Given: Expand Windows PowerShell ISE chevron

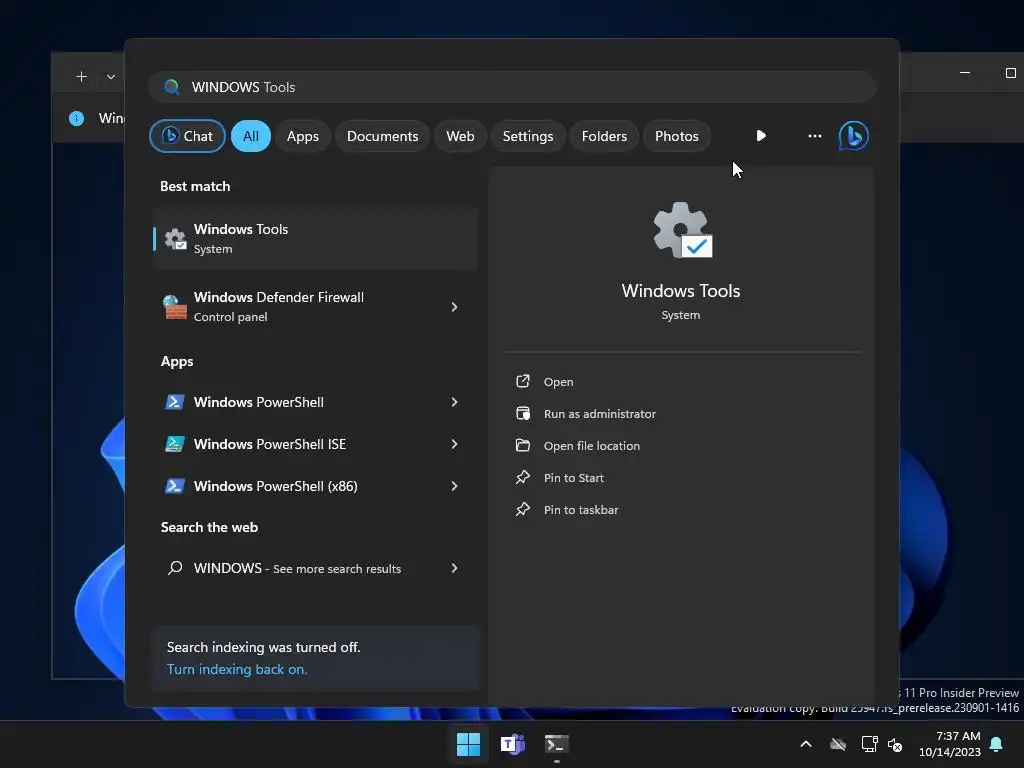Looking at the screenshot, I should point(455,444).
